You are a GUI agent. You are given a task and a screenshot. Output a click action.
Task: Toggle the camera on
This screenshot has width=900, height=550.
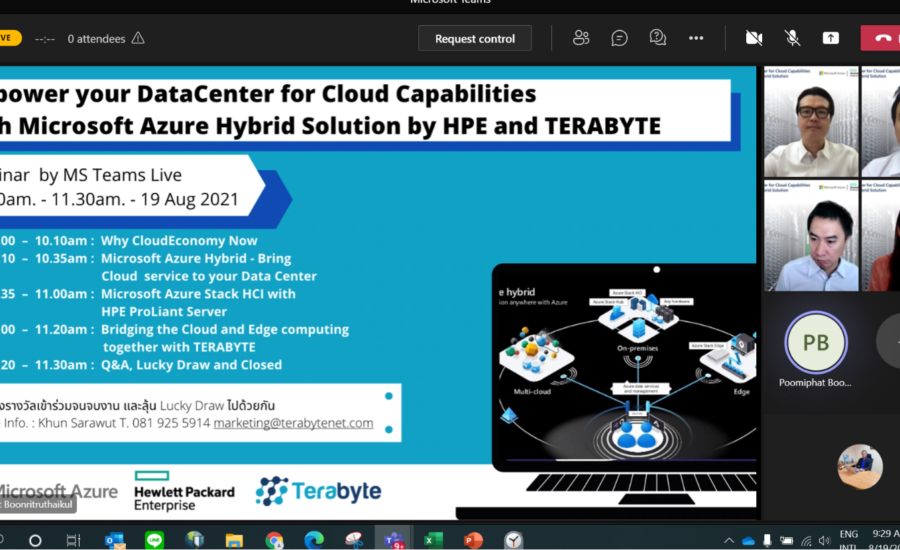click(754, 38)
